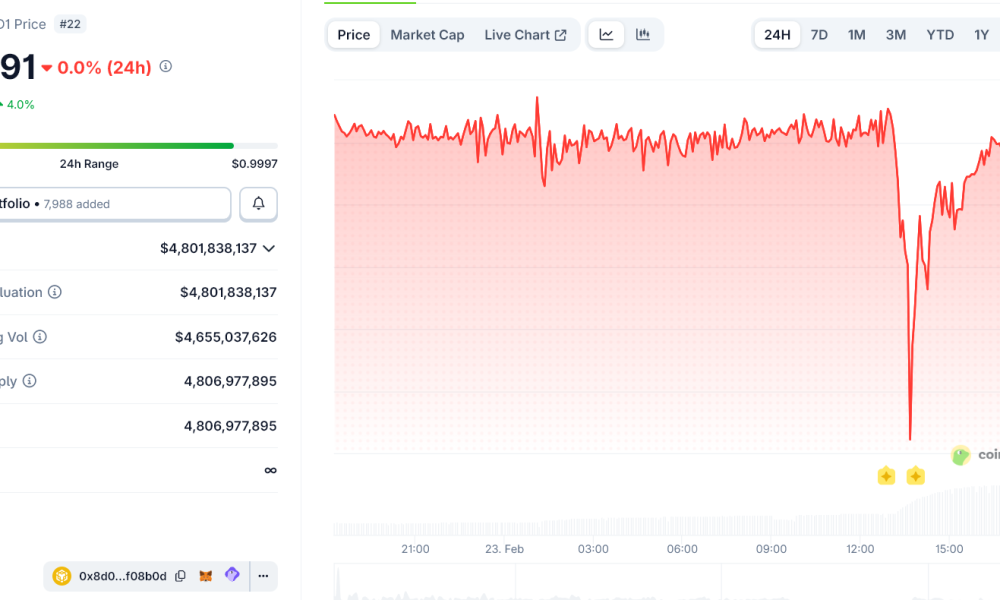Open the ellipsis menu beside the contract address
1000x600 pixels.
262,576
